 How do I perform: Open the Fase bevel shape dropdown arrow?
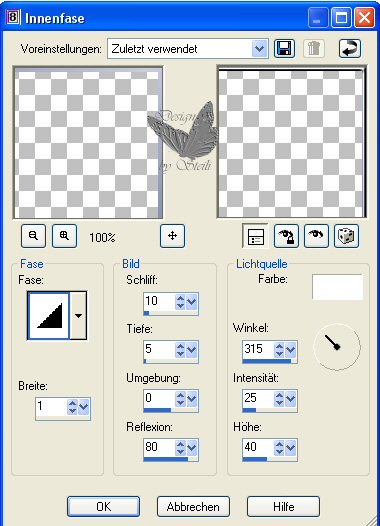point(78,316)
